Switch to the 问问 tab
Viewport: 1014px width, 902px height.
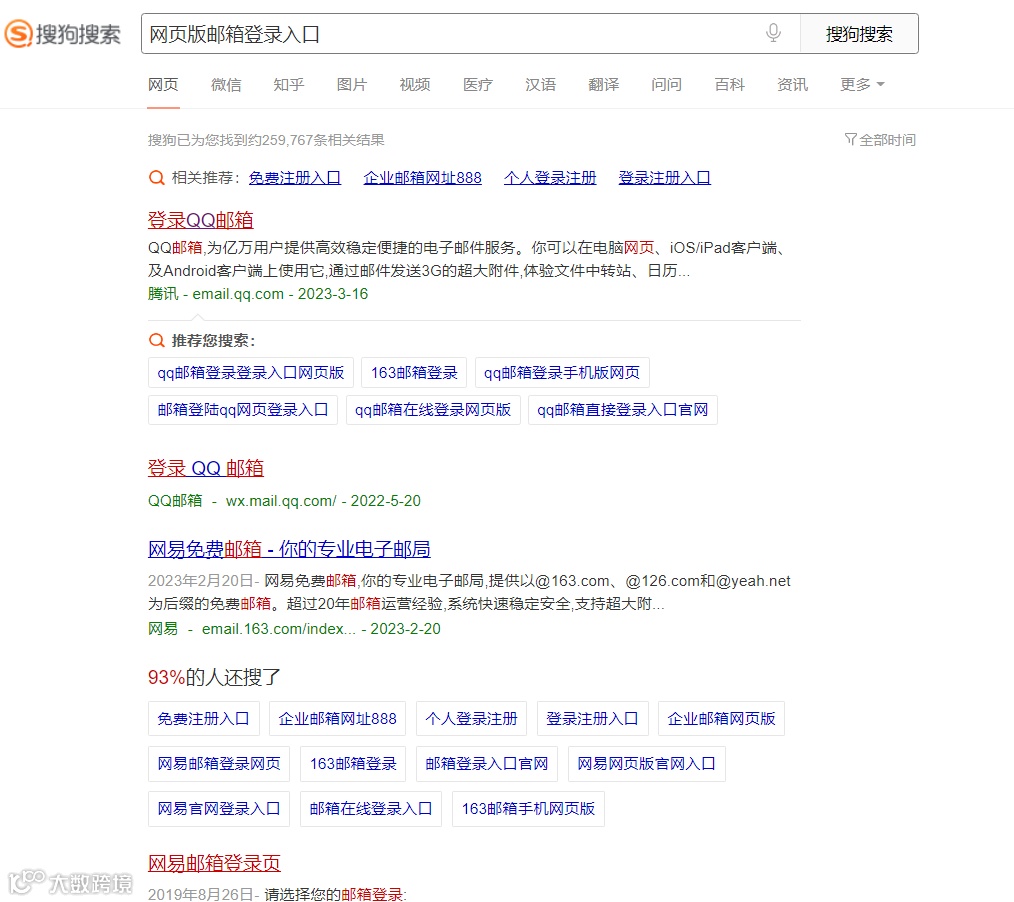coord(667,85)
